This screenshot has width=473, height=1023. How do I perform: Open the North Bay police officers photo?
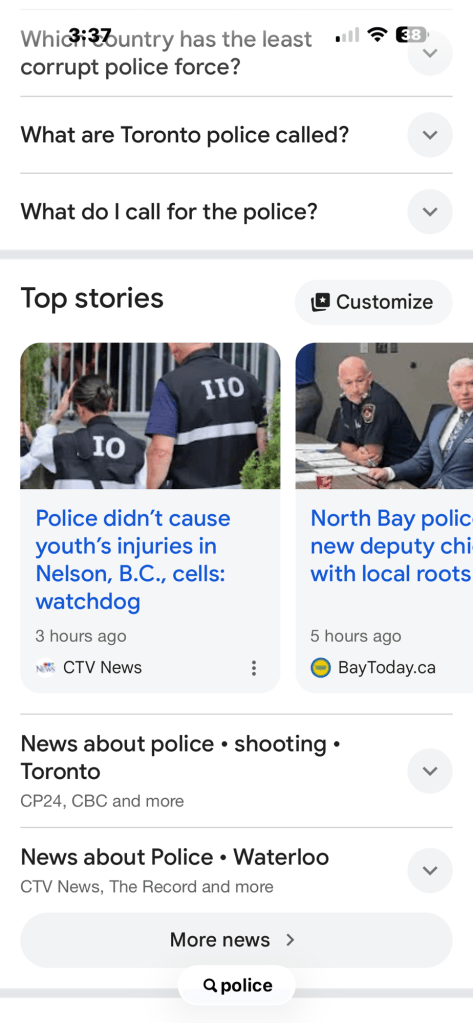coord(384,416)
